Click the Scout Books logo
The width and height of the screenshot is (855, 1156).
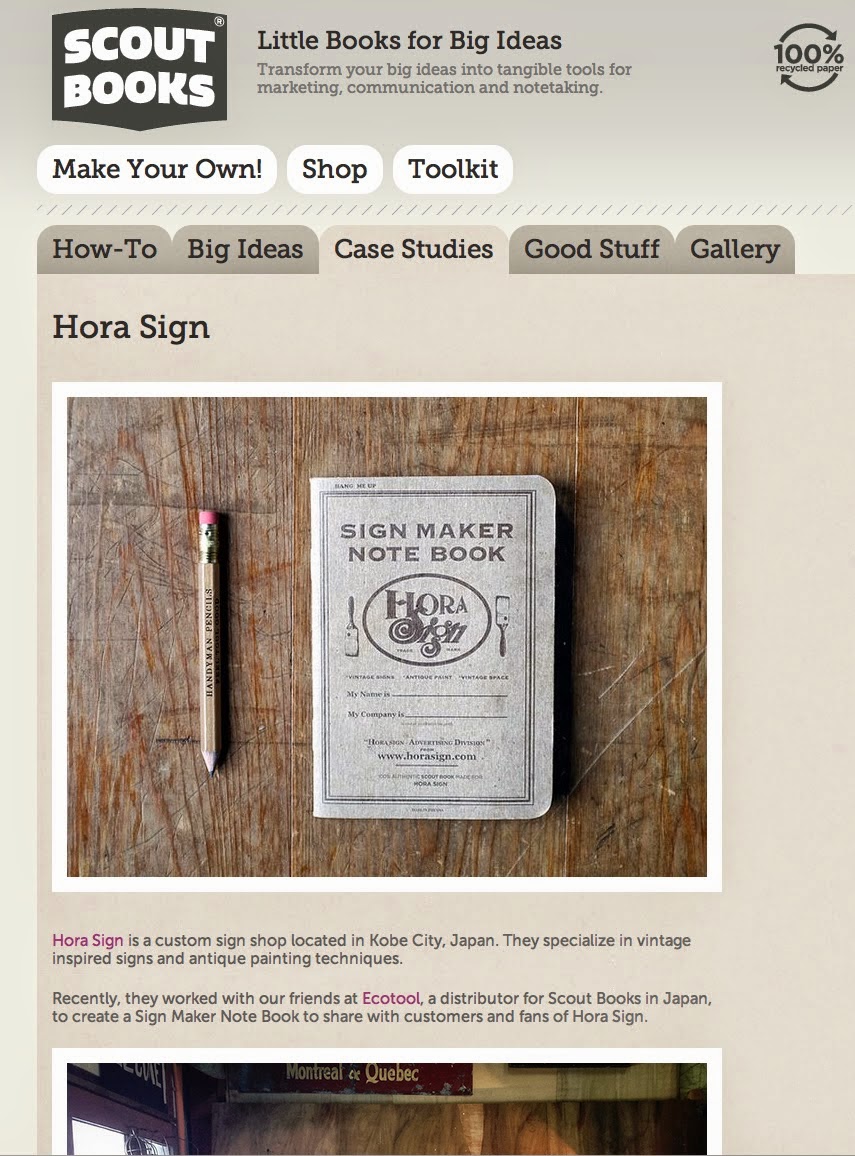[139, 69]
